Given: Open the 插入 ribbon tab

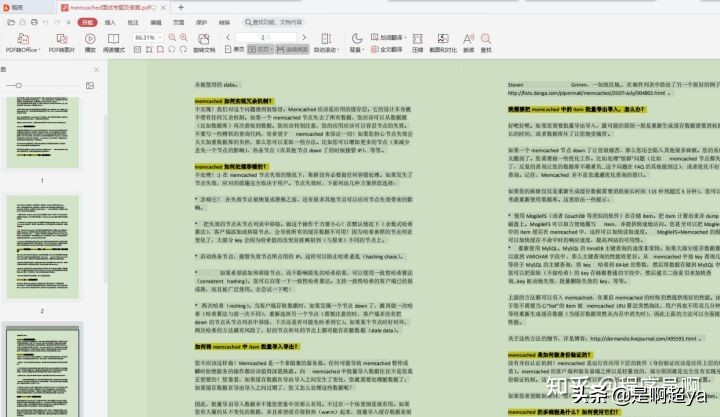Looking at the screenshot, I should coord(110,22).
